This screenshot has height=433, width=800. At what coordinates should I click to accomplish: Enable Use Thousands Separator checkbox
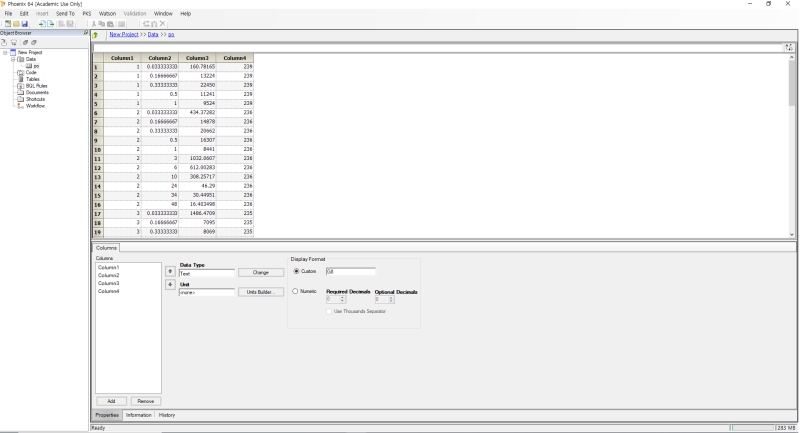329,311
